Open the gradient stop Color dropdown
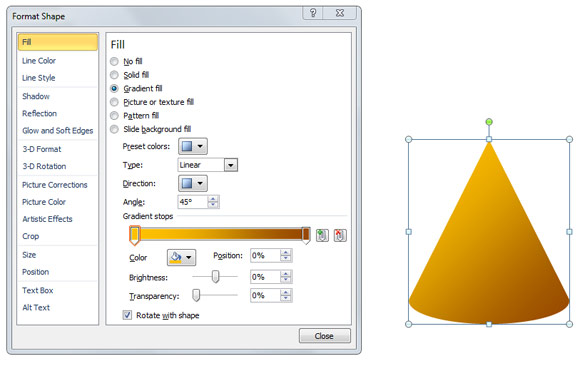This screenshot has width=580, height=366. tap(182, 257)
